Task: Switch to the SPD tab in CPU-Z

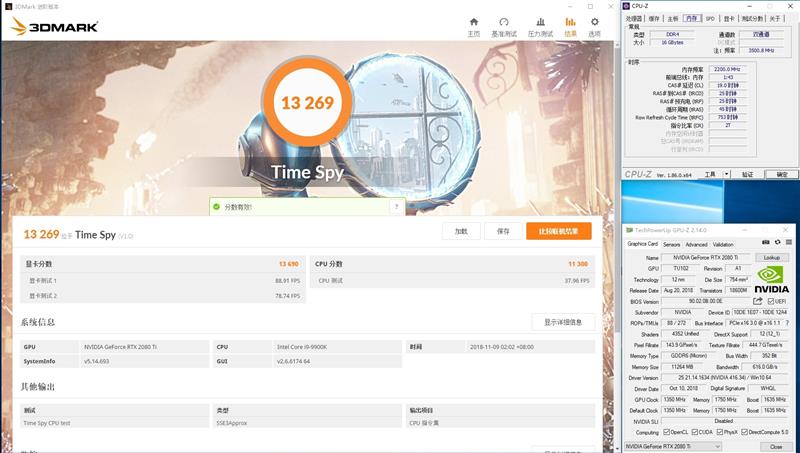Action: (709, 18)
